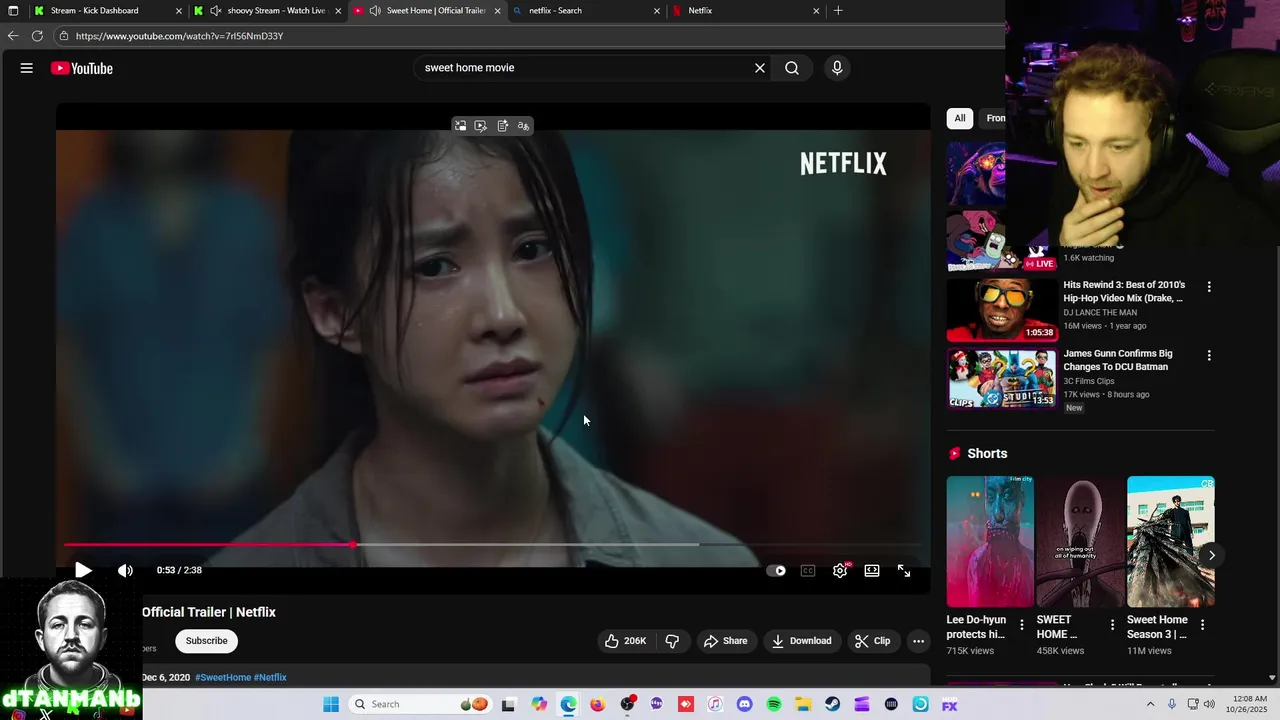Select the All filter chip
Screen dimensions: 1280x720
coord(960,118)
